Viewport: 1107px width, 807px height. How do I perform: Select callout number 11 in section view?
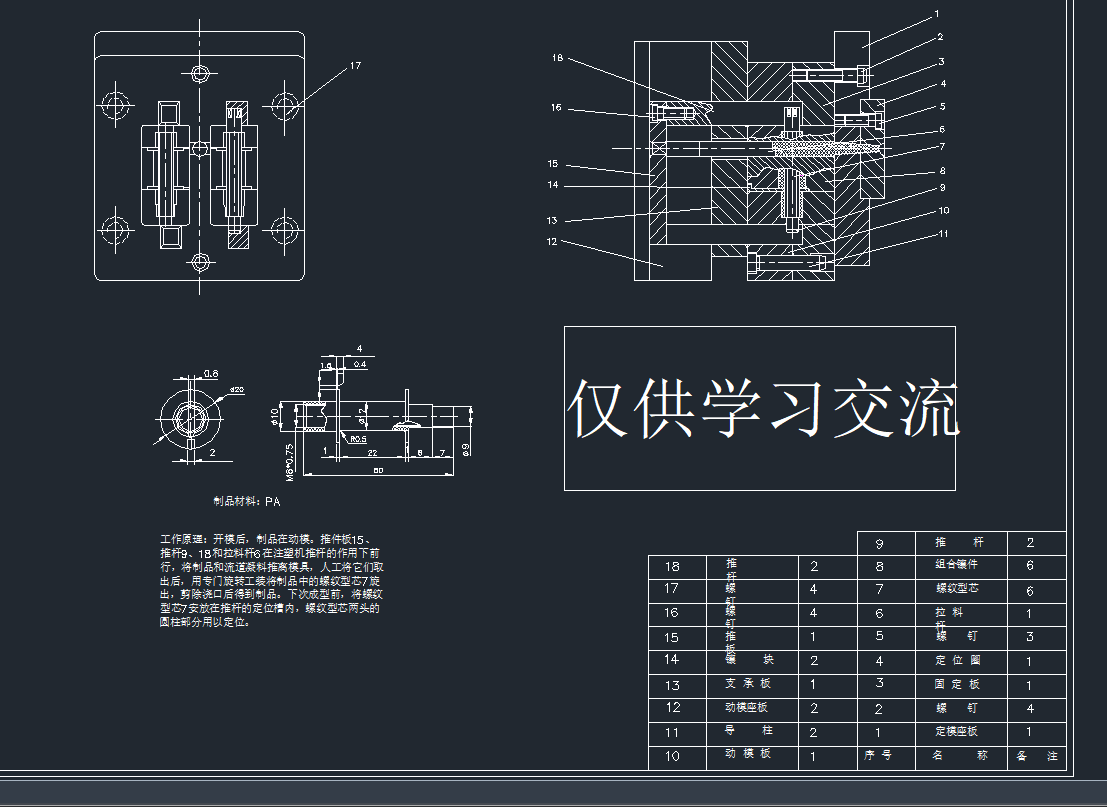942,234
